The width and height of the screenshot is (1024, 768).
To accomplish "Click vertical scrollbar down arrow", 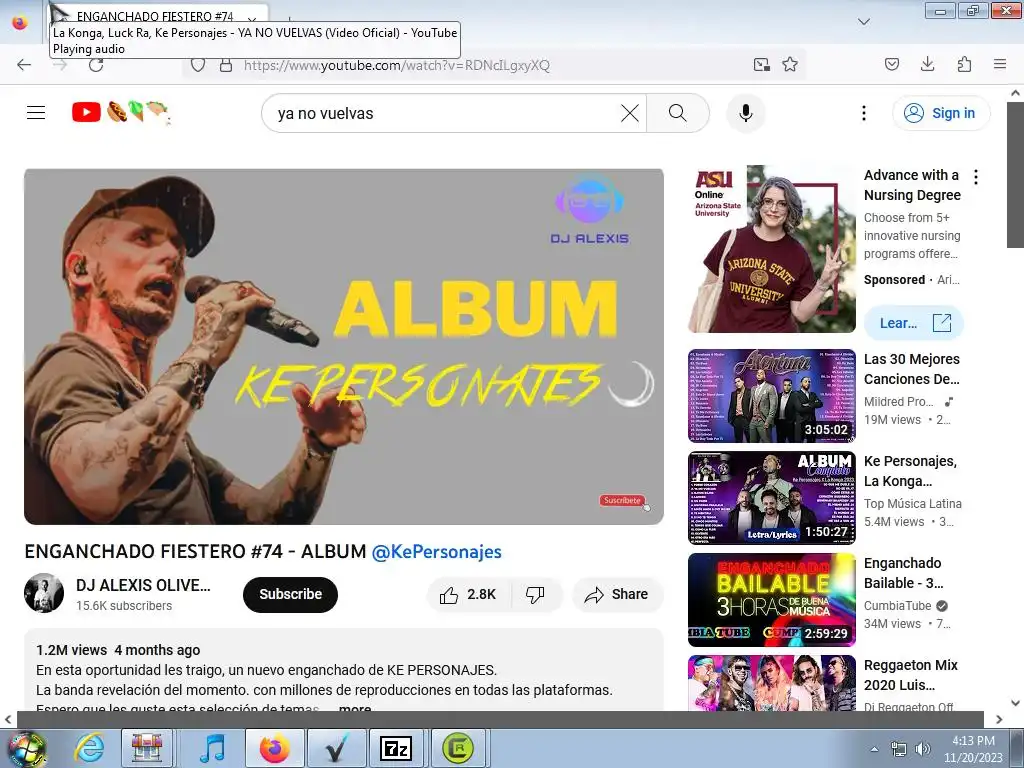I will 1016,703.
